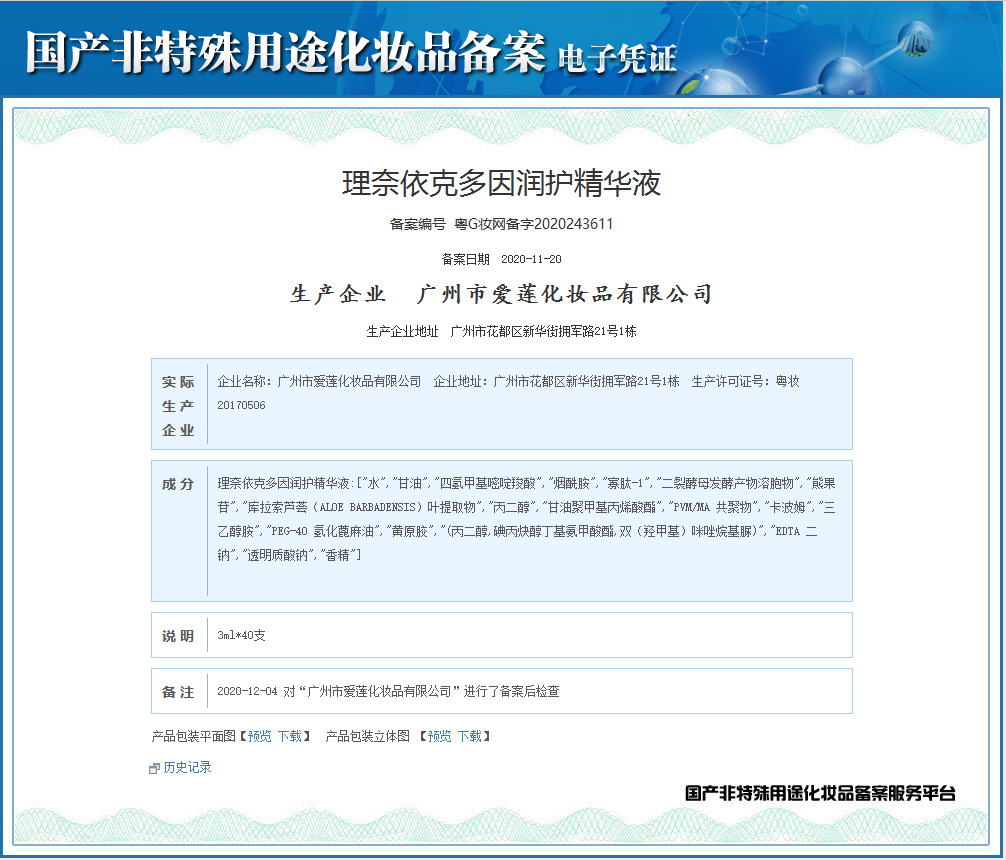The image size is (1006, 860).
Task: Click the 下载 link for 产品包装平面图
Action: (290, 736)
